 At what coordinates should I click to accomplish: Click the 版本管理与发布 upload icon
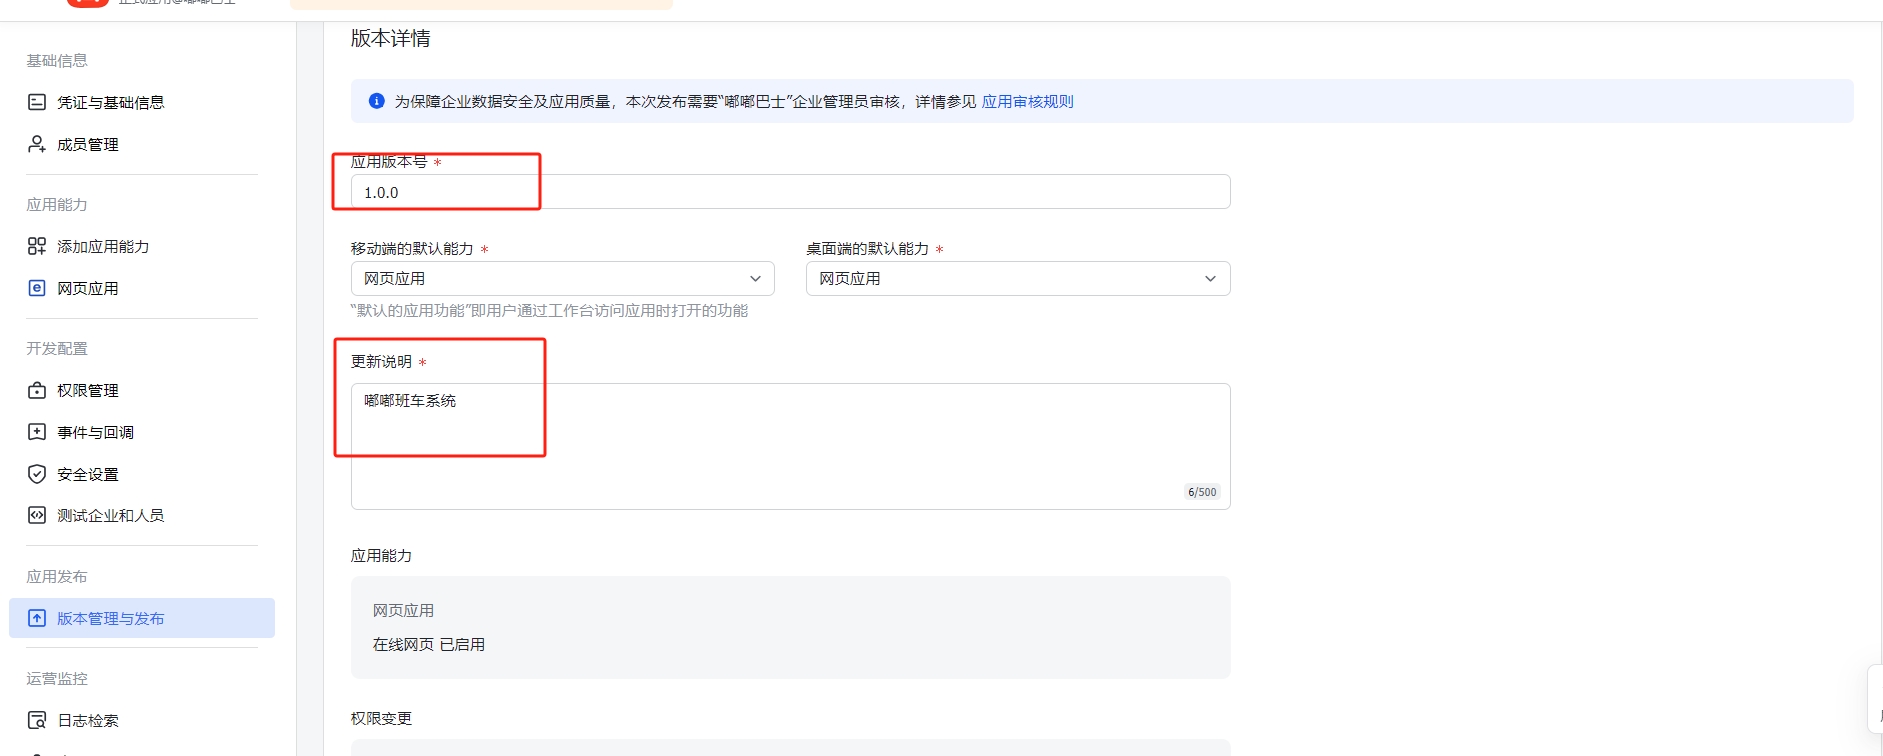click(x=37, y=618)
